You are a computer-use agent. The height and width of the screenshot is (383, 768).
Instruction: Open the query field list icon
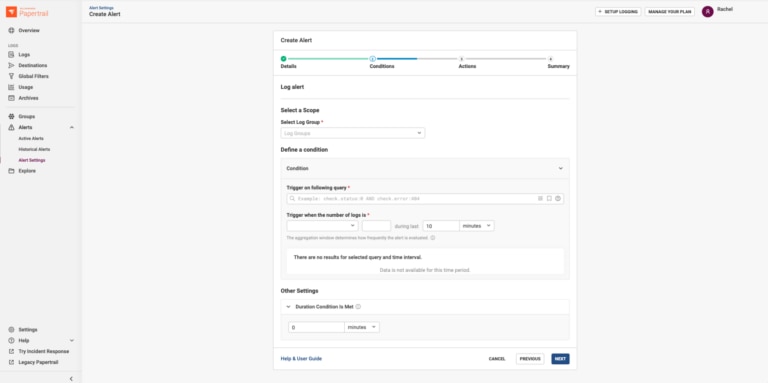click(x=540, y=198)
